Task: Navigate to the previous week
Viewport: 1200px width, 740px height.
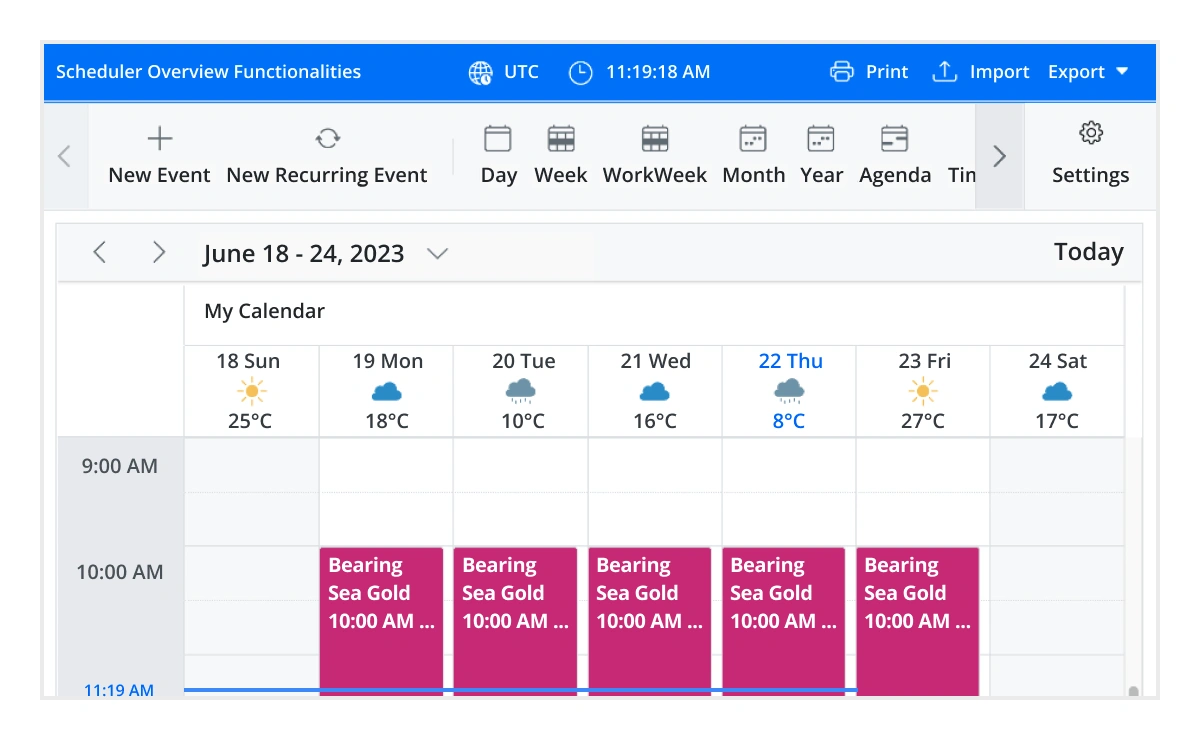Action: coord(99,252)
